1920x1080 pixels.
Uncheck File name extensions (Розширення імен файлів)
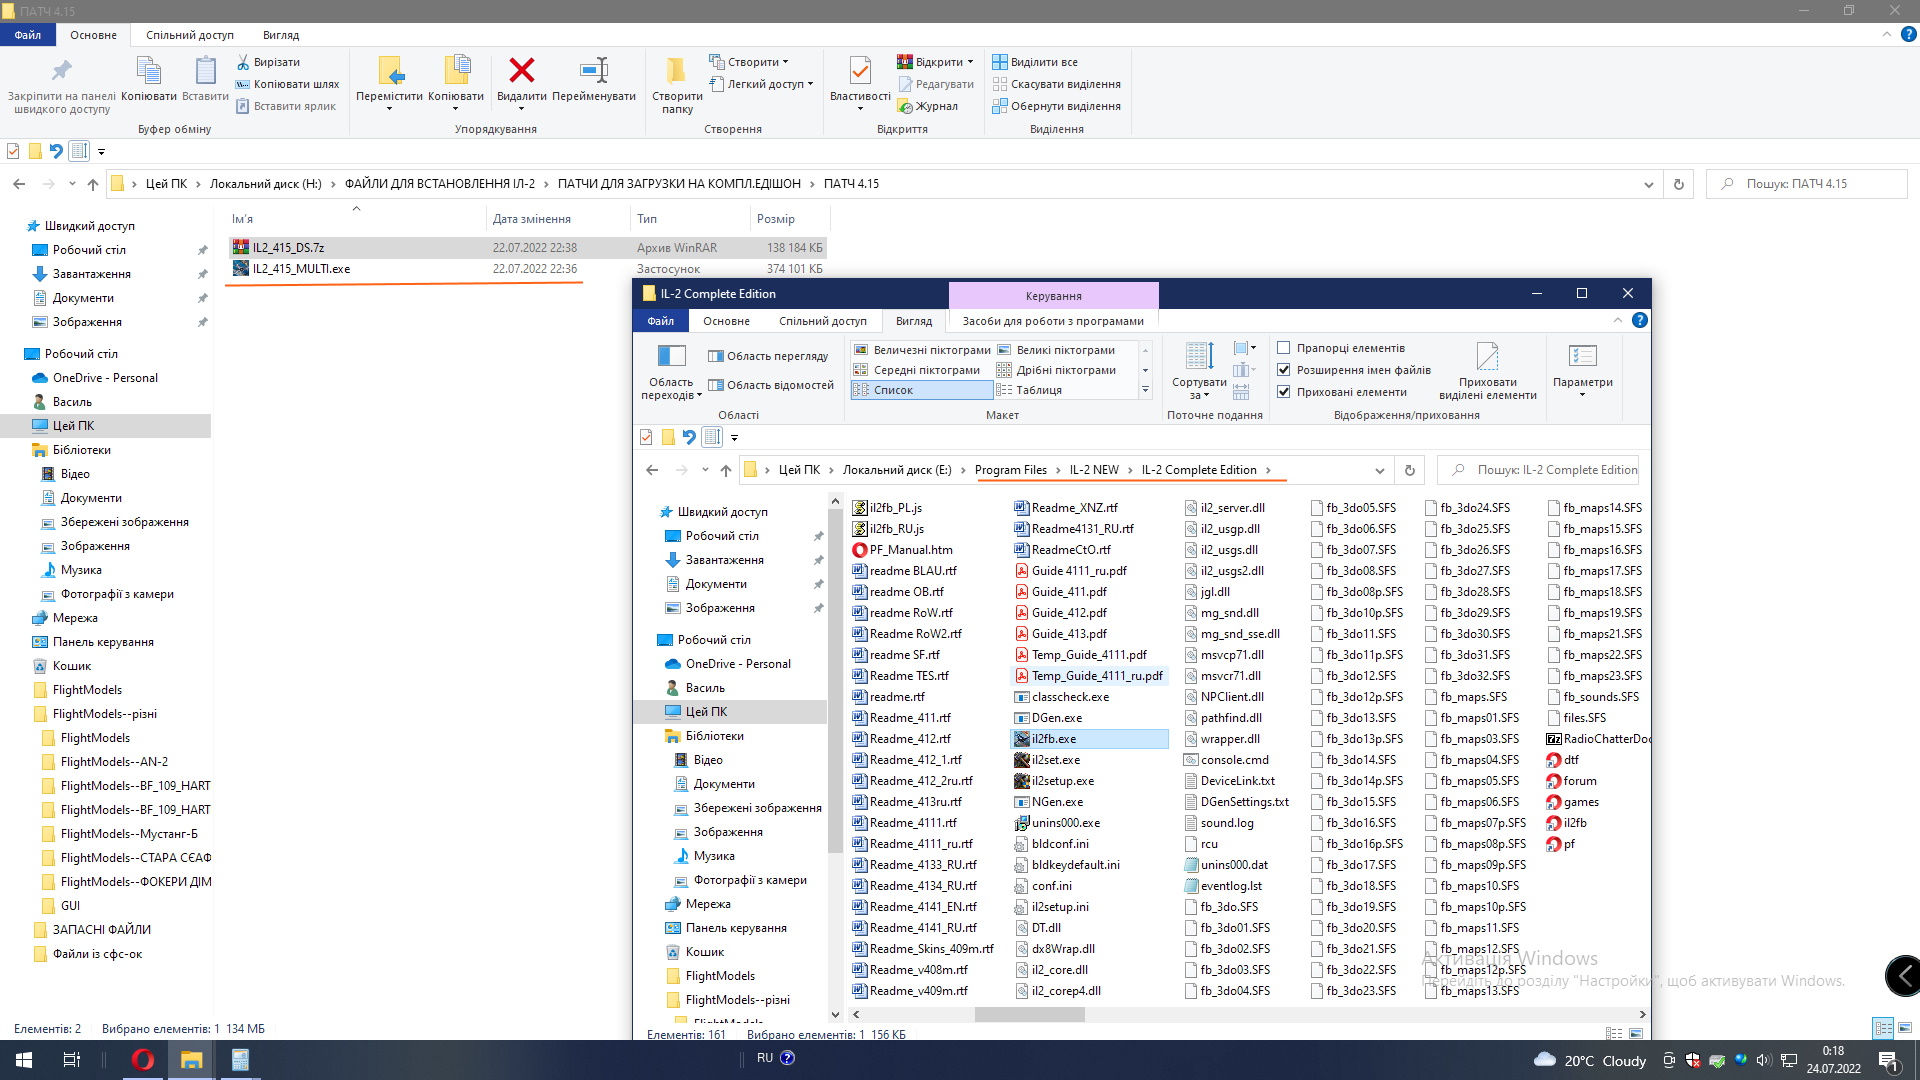[1284, 370]
